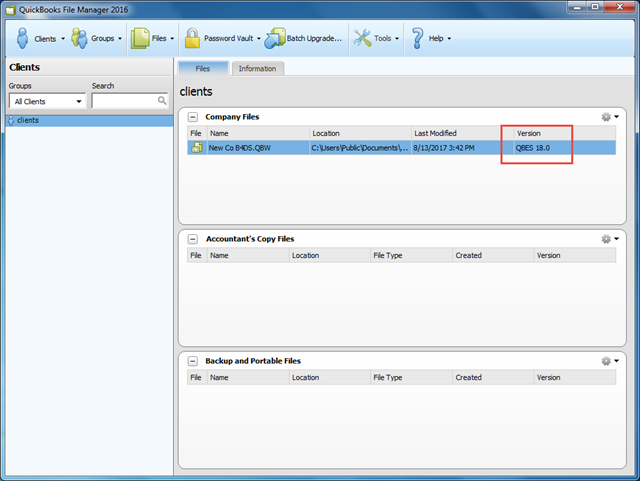Switch to the Information tab
Screen dimensions: 640x481
(x=258, y=69)
